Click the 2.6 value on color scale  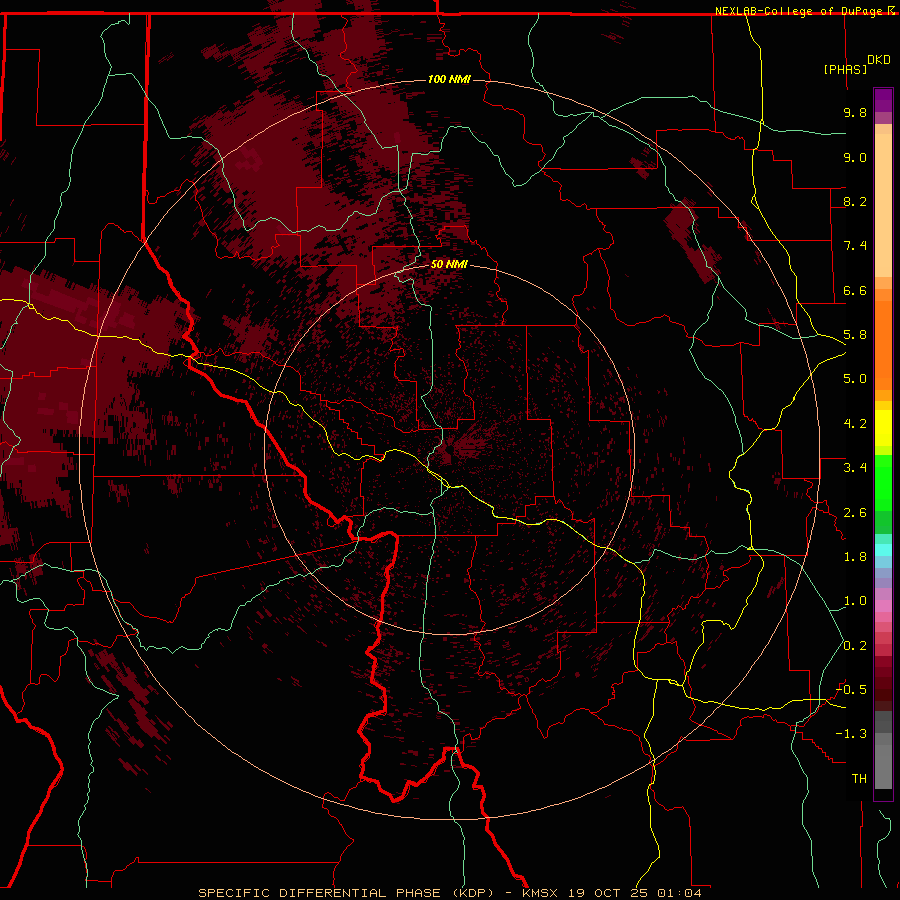pyautogui.click(x=855, y=513)
